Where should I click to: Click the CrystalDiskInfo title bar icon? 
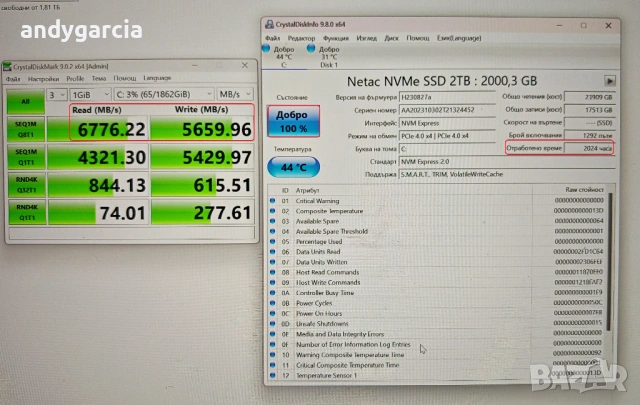pyautogui.click(x=269, y=24)
